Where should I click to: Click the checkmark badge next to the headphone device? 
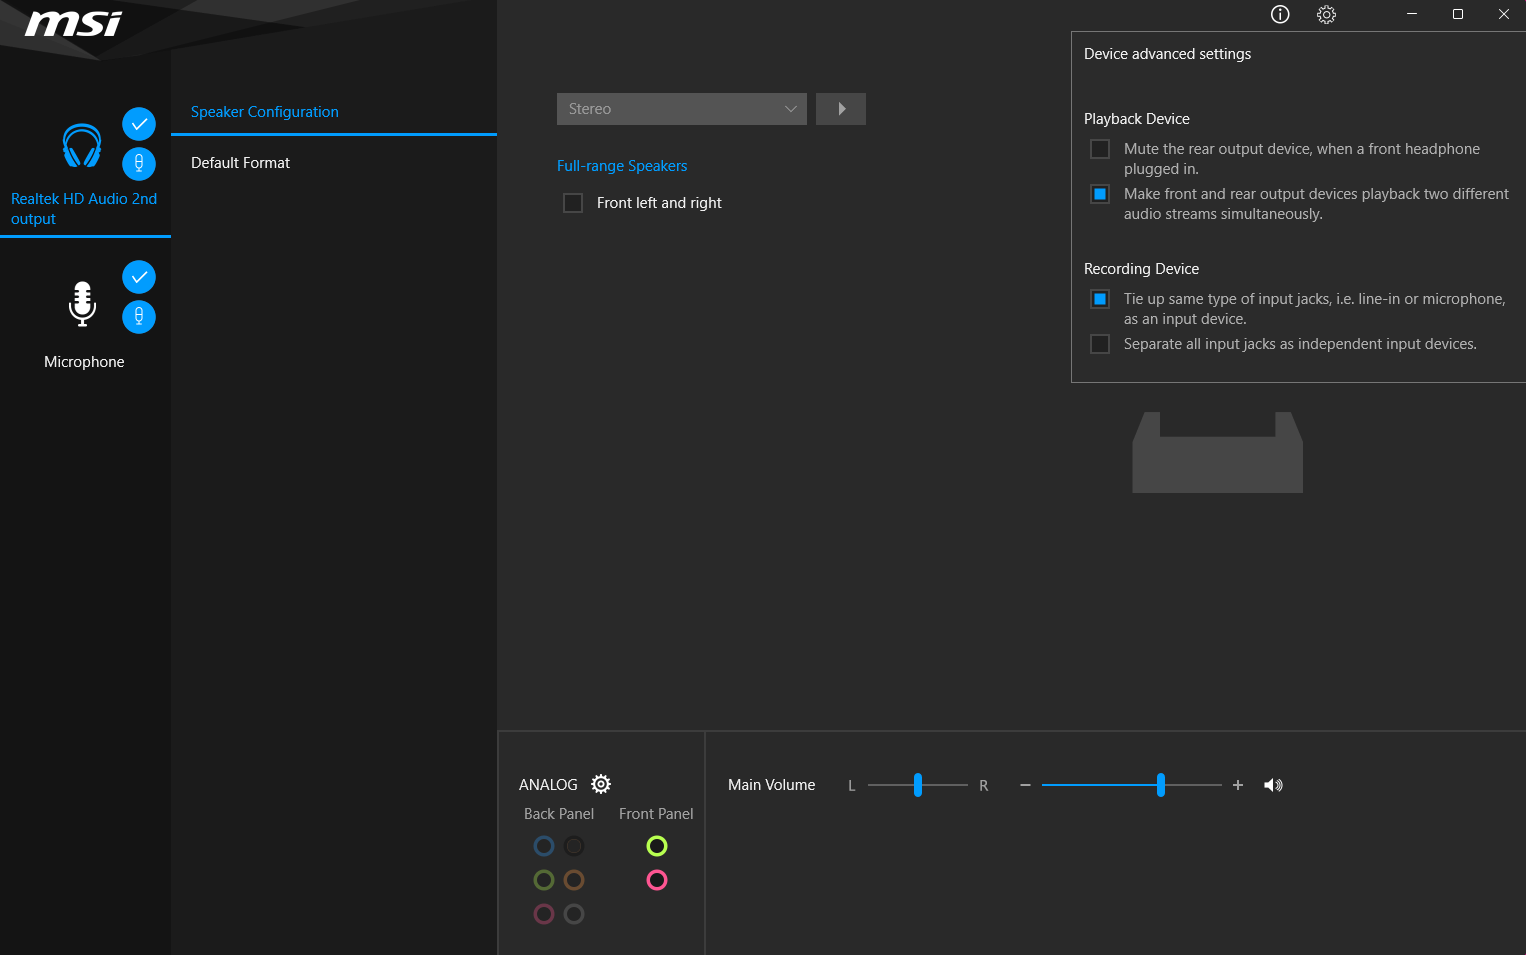tap(139, 124)
